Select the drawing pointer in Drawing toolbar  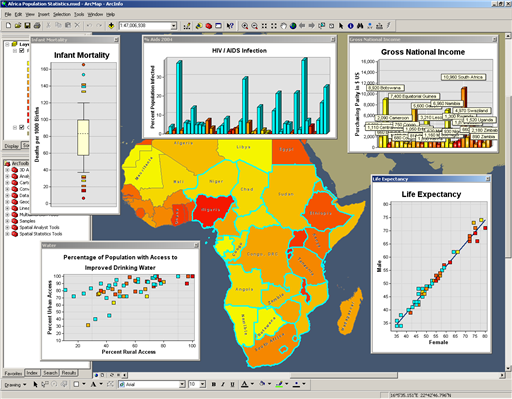pyautogui.click(x=35, y=384)
